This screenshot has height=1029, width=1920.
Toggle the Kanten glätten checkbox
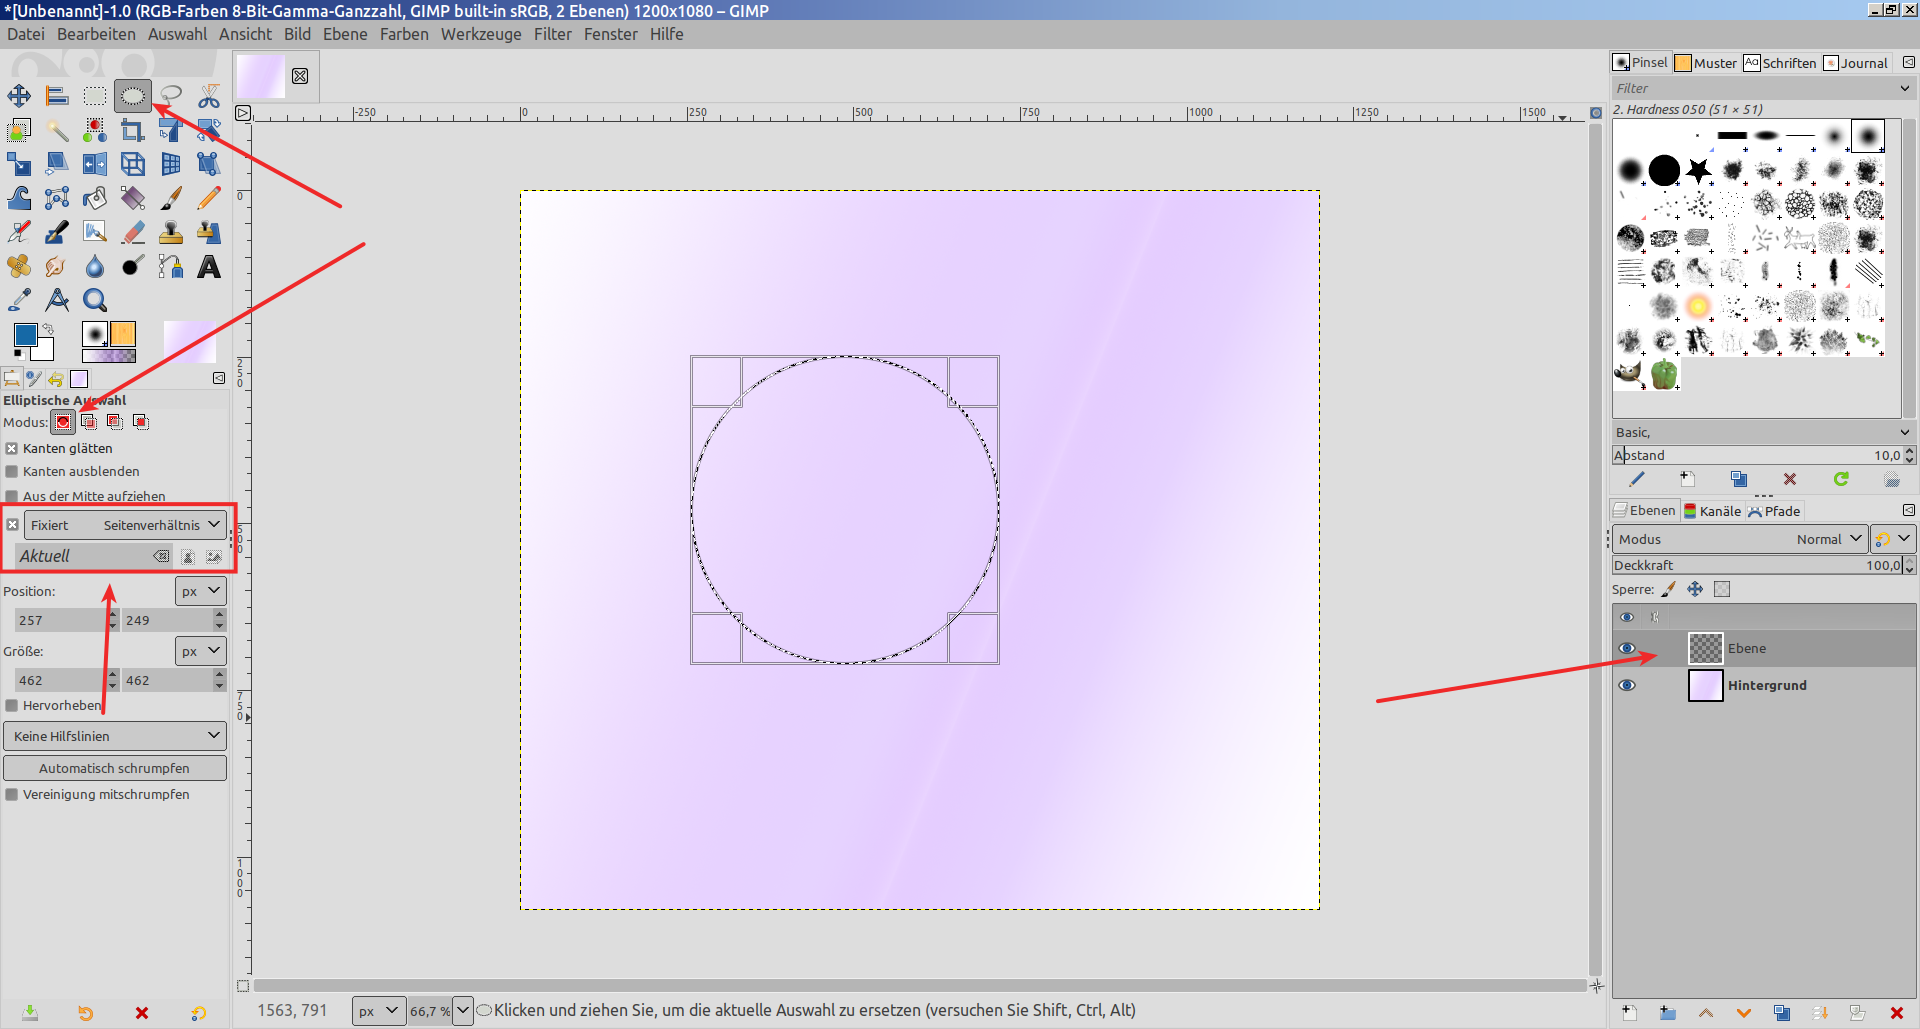tap(12, 449)
